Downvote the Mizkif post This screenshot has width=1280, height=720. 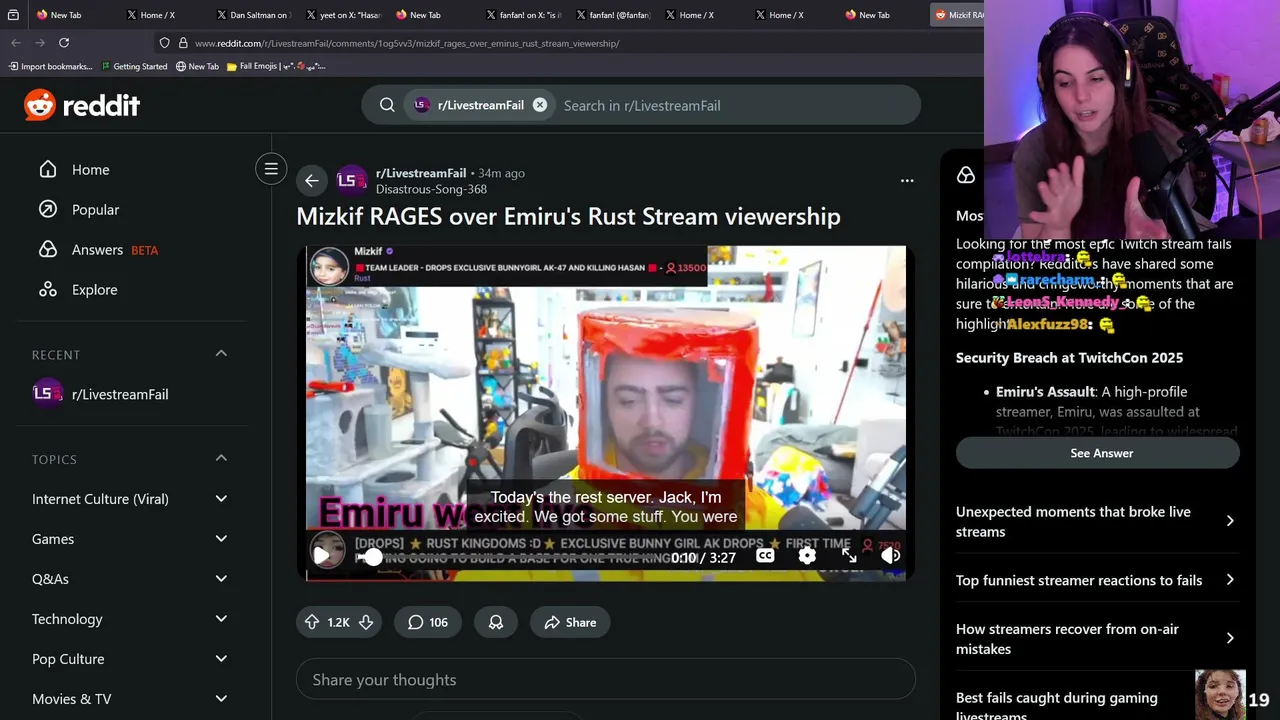point(366,622)
